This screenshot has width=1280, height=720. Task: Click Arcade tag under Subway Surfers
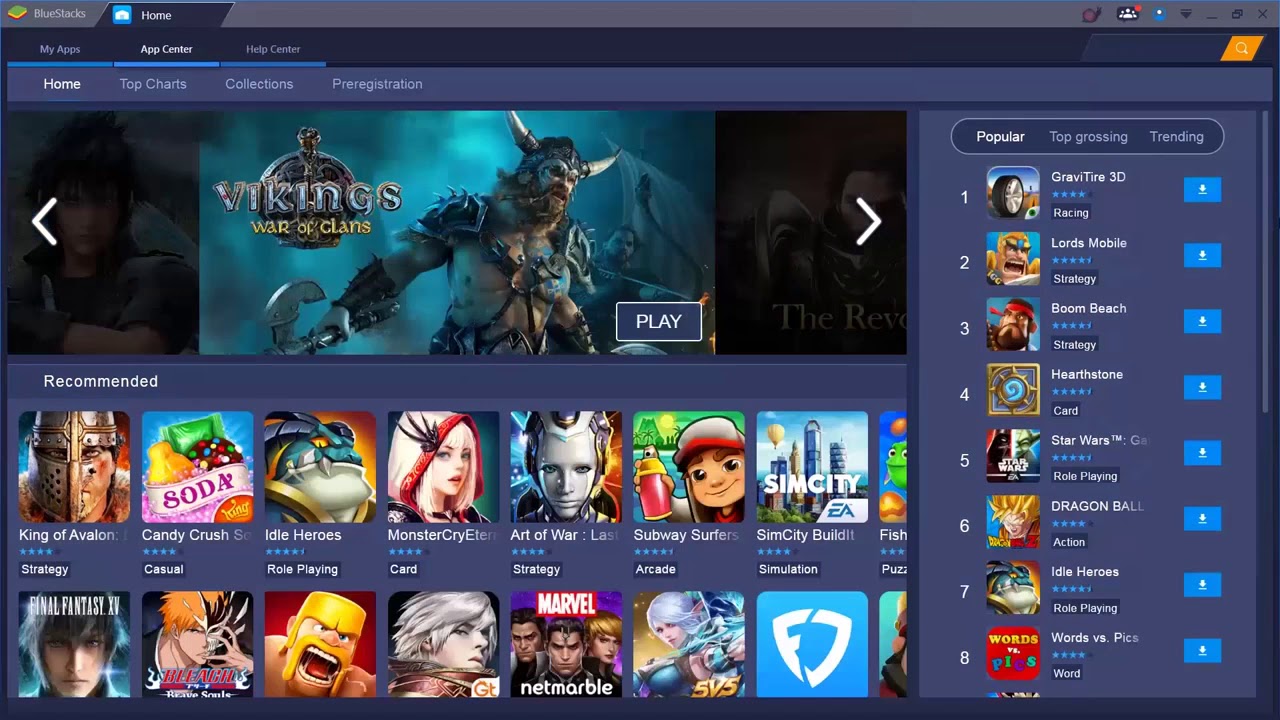656,569
